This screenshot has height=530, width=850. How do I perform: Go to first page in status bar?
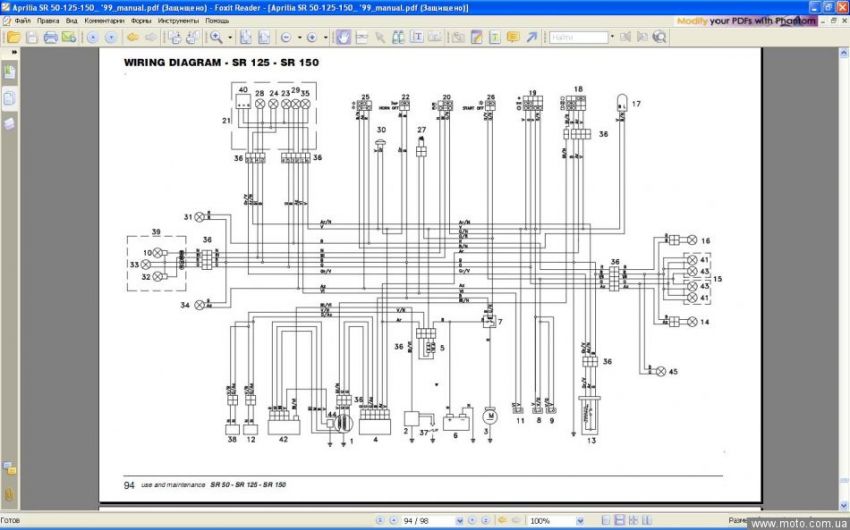(379, 520)
